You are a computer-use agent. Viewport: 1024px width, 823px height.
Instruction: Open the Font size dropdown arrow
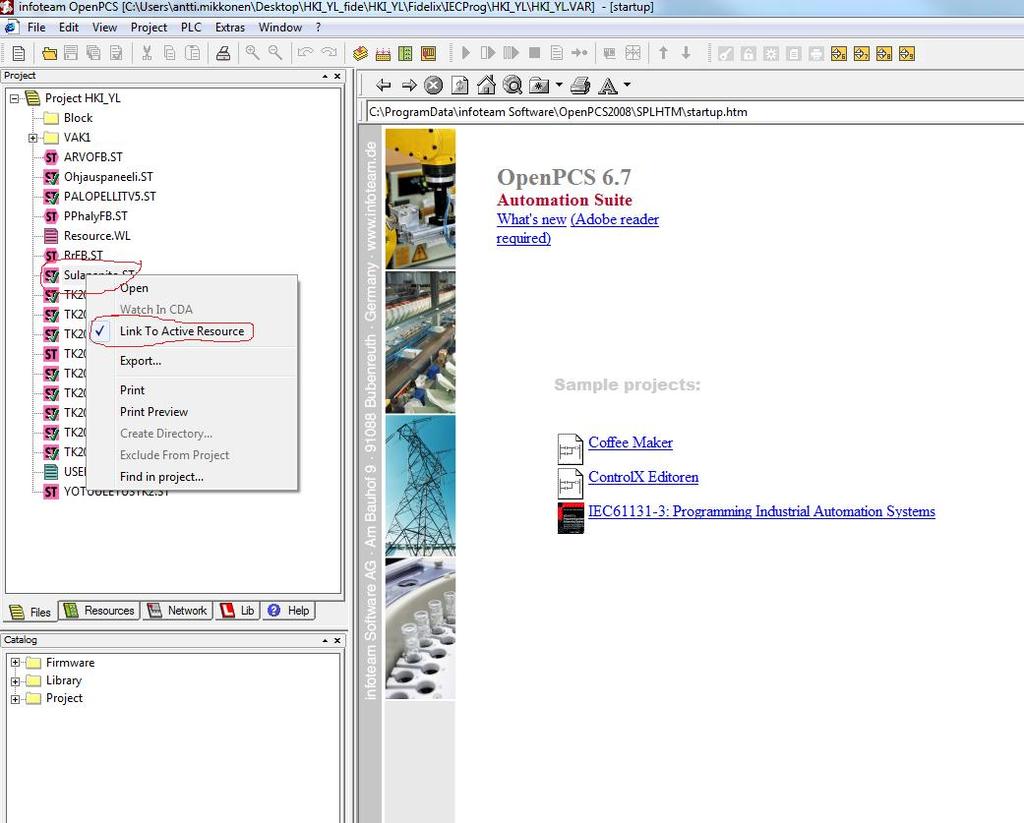pos(627,85)
